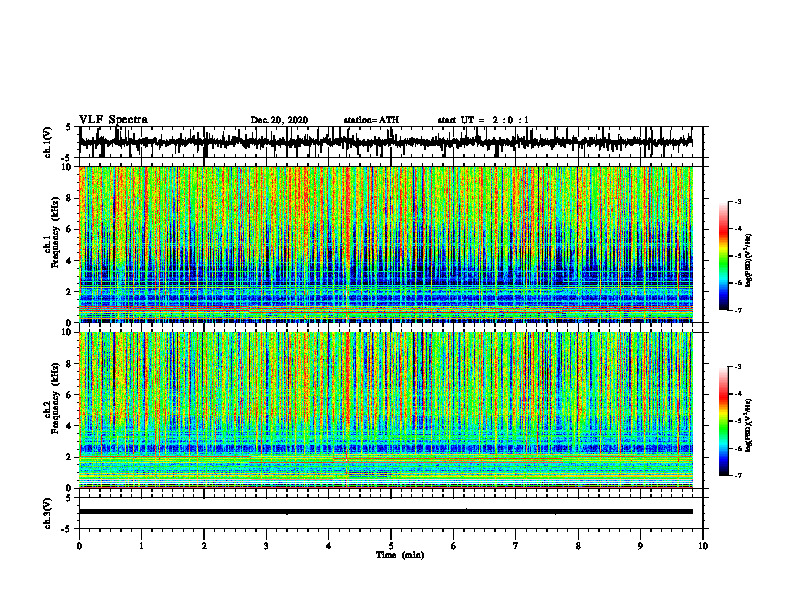Click time axis tick label "4"
This screenshot has height=612, width=792.
[x=329, y=546]
